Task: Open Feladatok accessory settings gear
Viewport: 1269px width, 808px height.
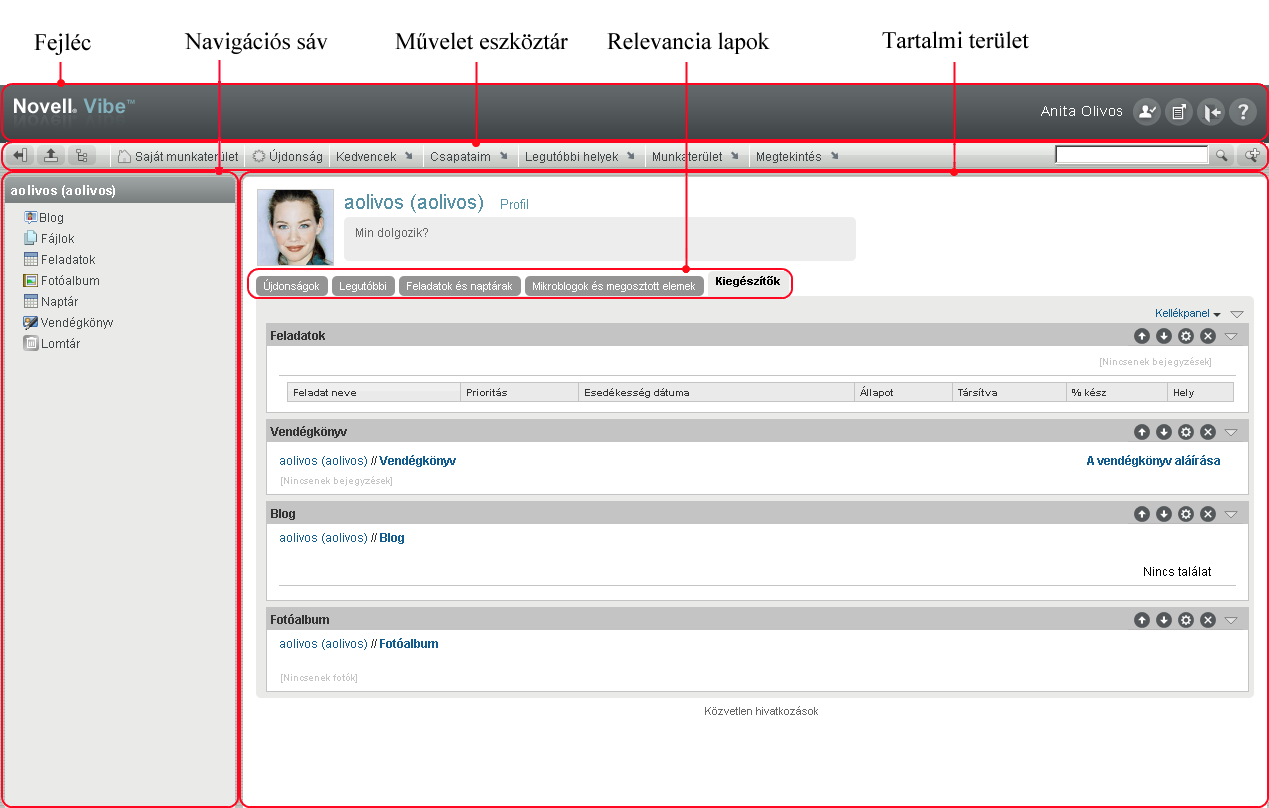Action: (1186, 336)
